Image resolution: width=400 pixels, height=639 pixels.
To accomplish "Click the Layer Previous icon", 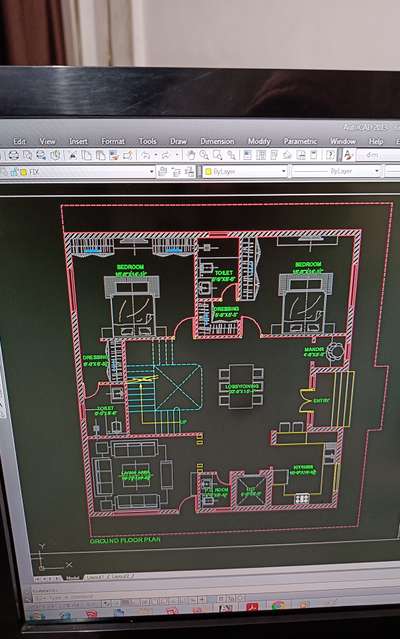I will pos(176,172).
